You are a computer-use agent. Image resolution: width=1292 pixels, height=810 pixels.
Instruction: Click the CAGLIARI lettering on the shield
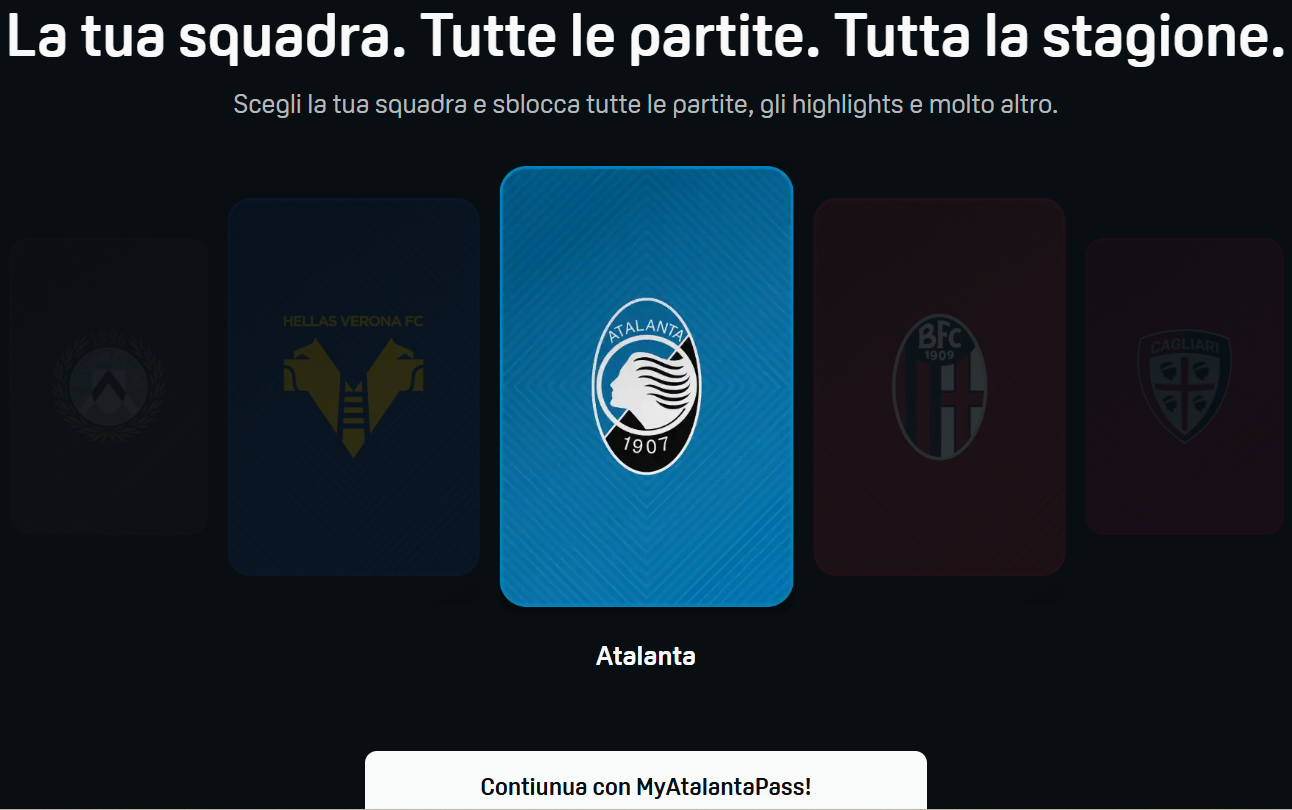click(1185, 346)
